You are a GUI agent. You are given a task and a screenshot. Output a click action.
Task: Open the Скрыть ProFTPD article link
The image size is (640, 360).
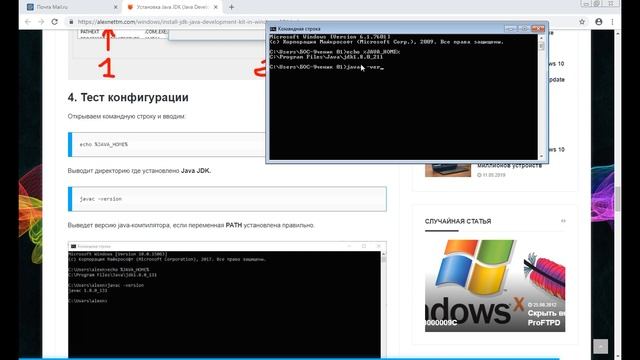coord(546,318)
